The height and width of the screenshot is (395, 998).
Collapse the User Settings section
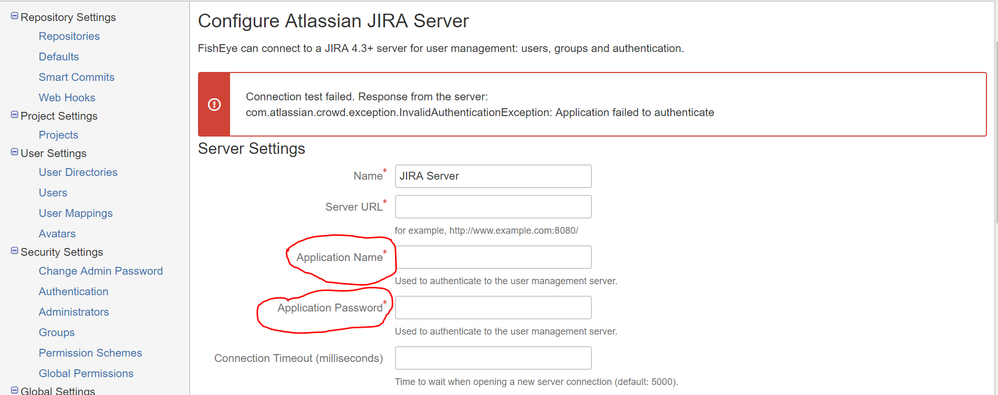(15, 153)
